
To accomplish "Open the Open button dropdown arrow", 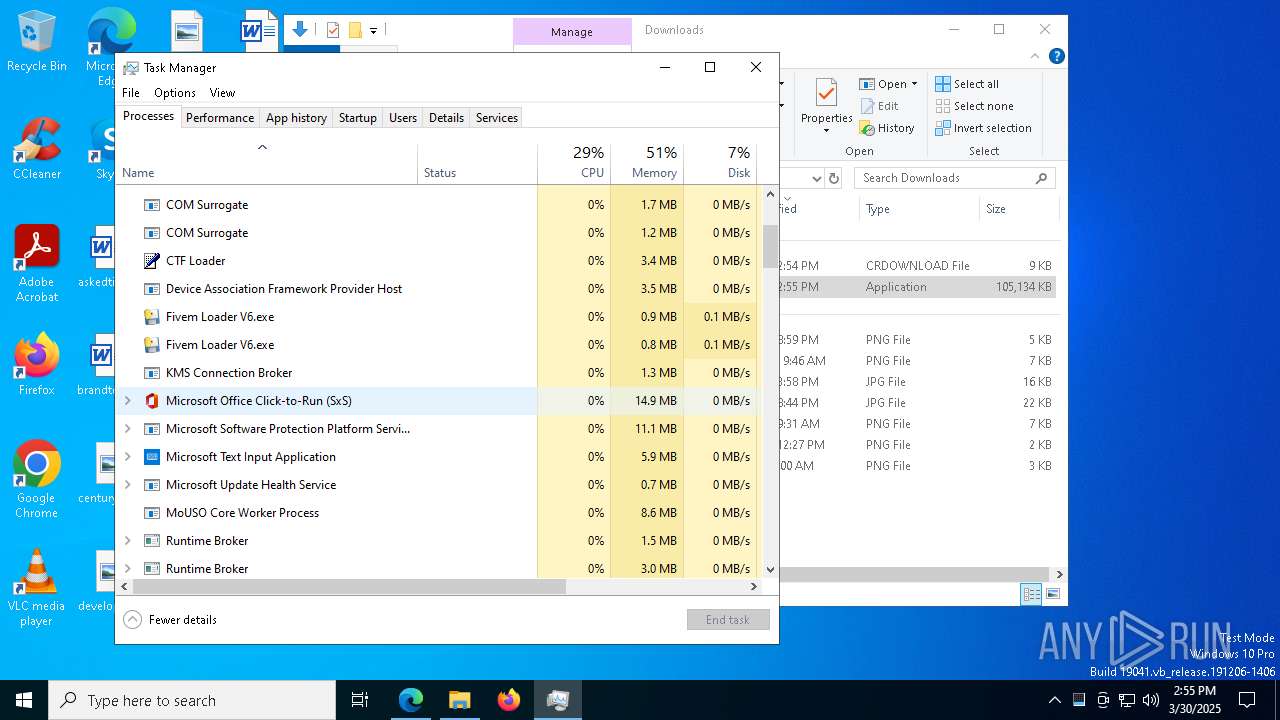I will pyautogui.click(x=914, y=84).
